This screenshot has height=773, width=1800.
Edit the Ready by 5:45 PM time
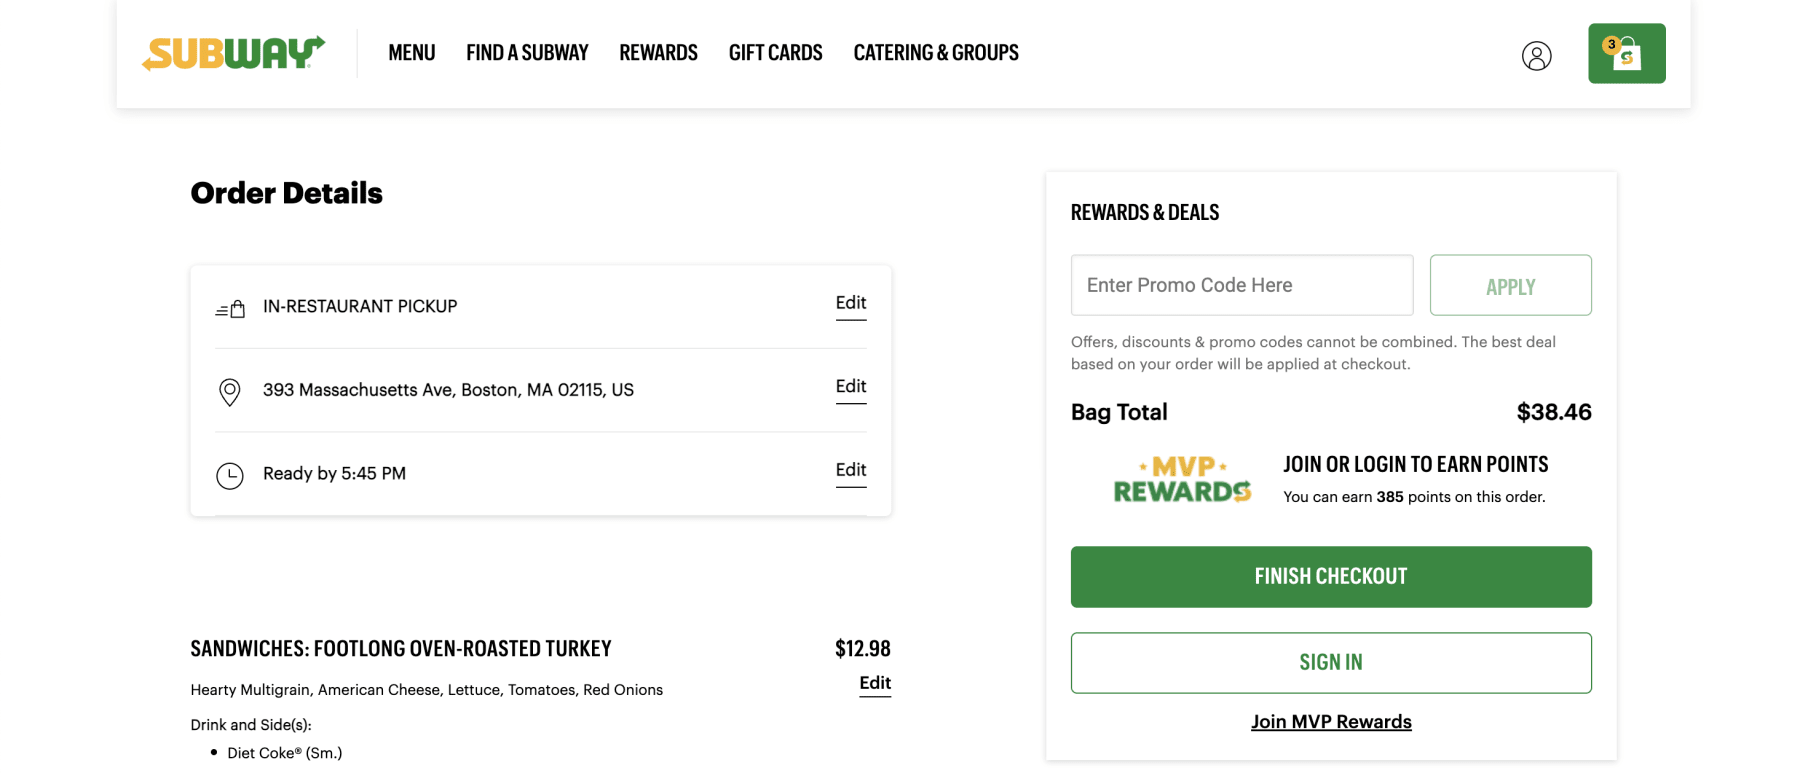(x=850, y=470)
